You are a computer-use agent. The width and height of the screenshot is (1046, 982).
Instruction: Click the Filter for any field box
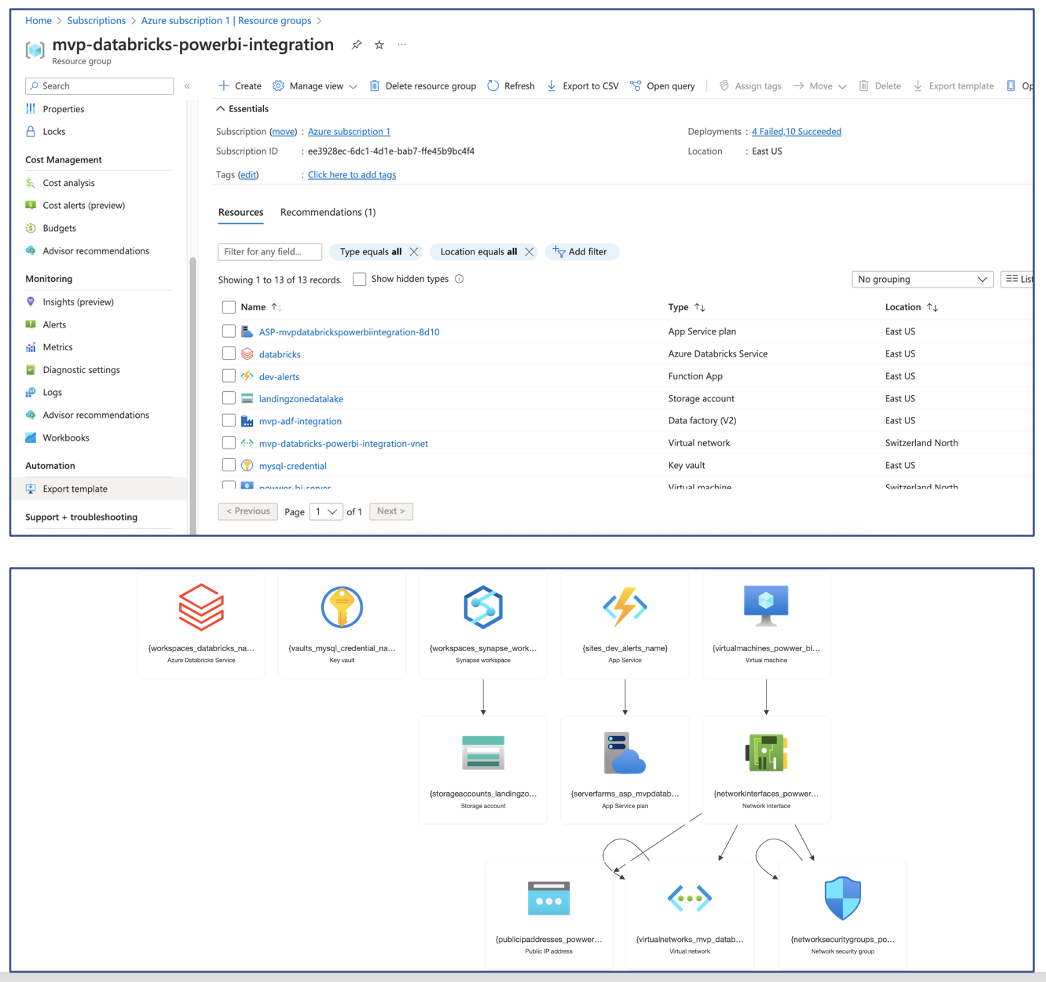tap(270, 252)
